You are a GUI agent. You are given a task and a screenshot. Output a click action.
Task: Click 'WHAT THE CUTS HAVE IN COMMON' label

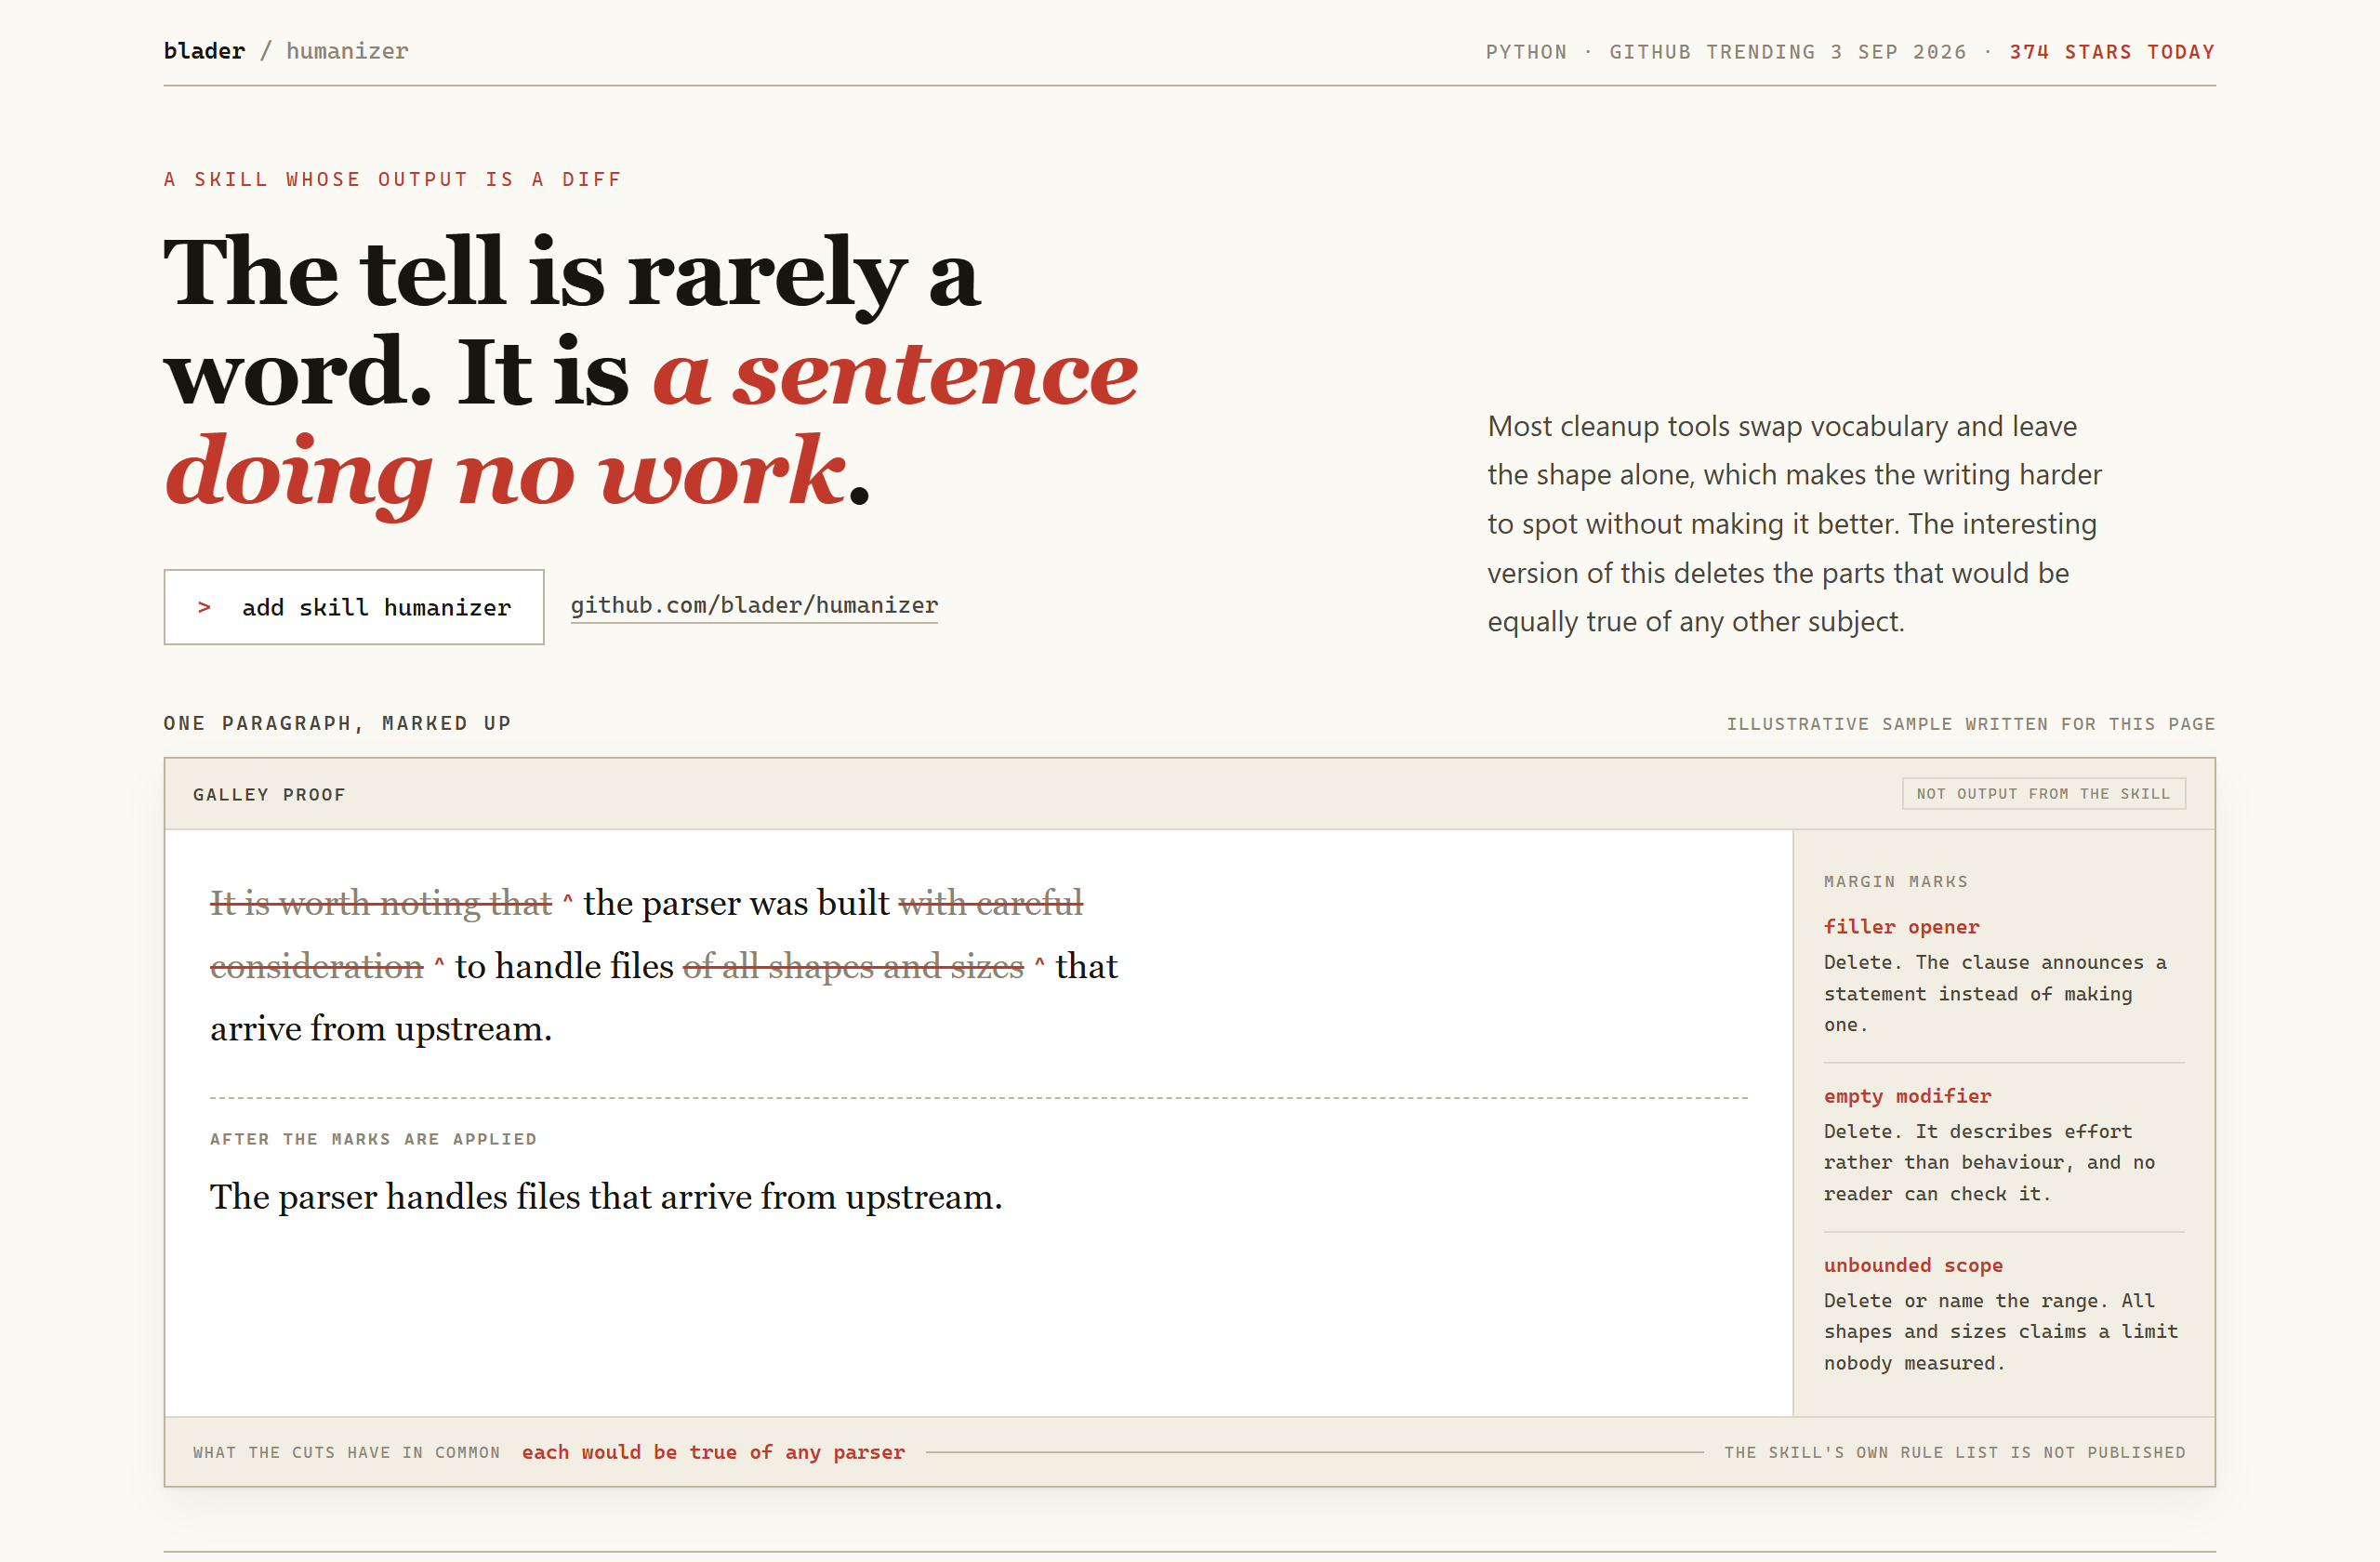pos(346,1453)
